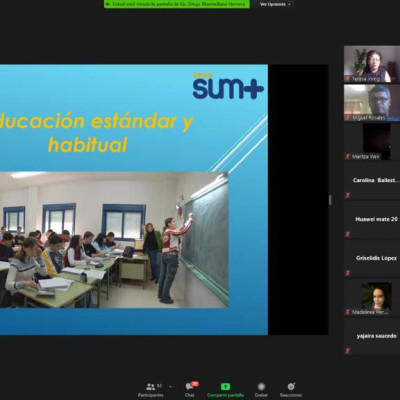
Task: Click the red unread chat badge
Action: 195,384
